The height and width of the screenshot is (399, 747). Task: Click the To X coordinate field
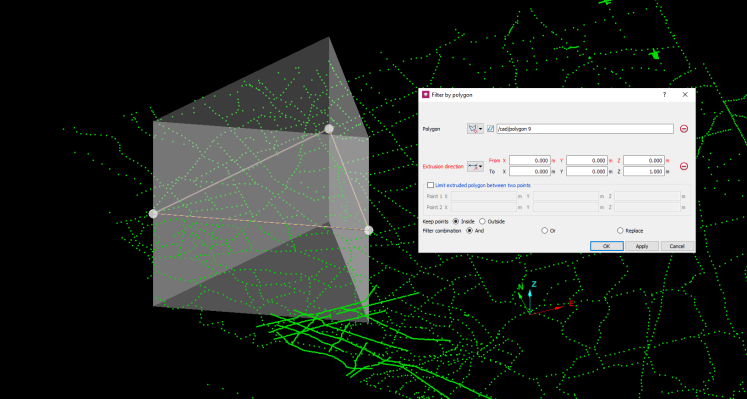tap(530, 171)
